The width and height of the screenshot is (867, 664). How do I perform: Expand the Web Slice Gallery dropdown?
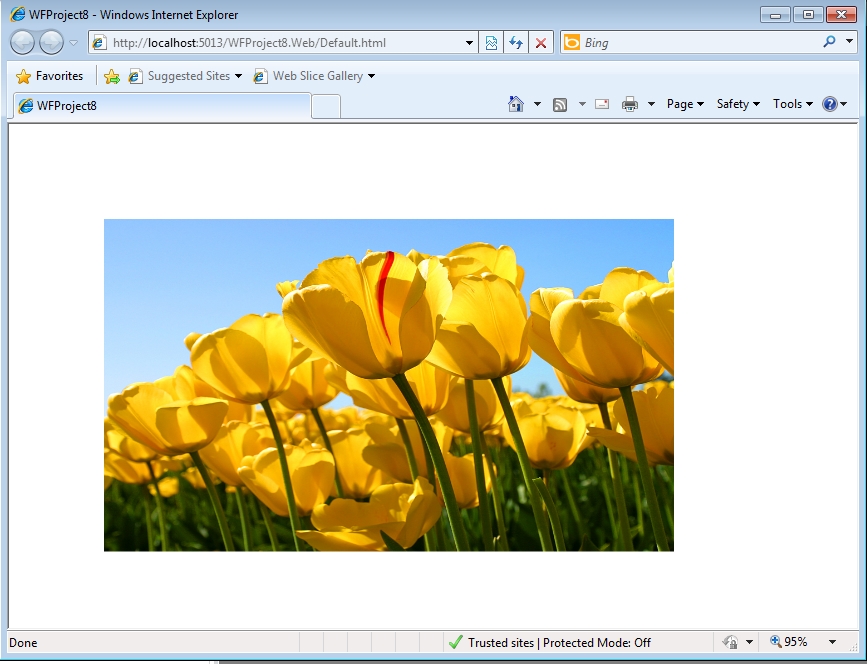(x=371, y=76)
